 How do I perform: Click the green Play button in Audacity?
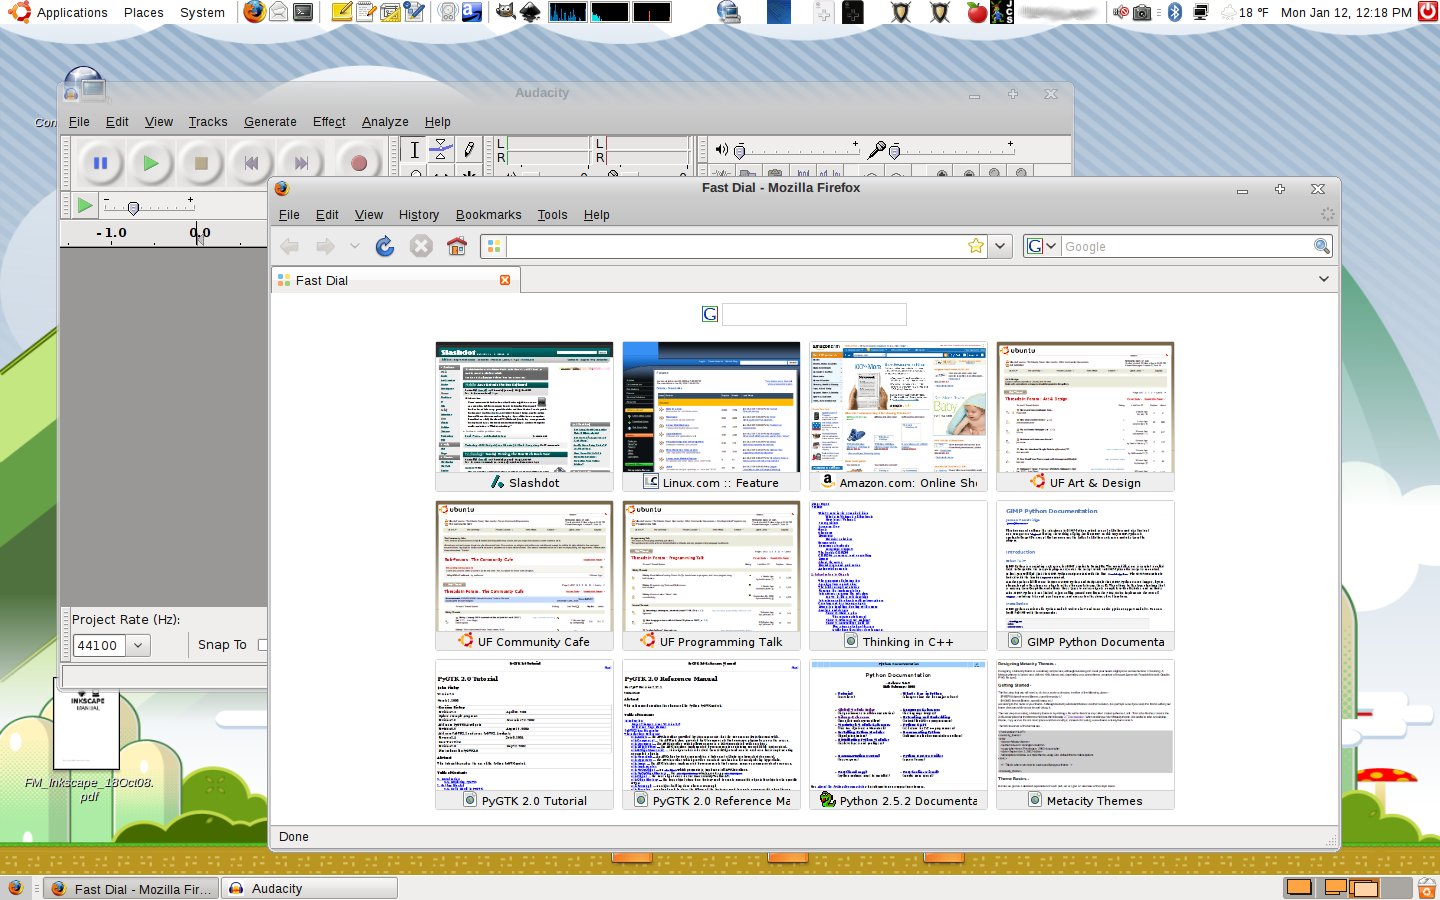150,163
